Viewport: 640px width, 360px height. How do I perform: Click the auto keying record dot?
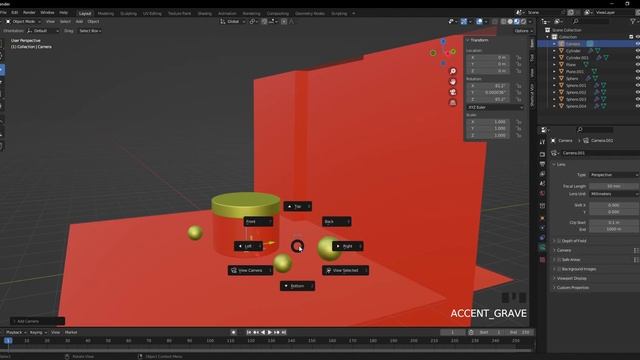click(233, 332)
